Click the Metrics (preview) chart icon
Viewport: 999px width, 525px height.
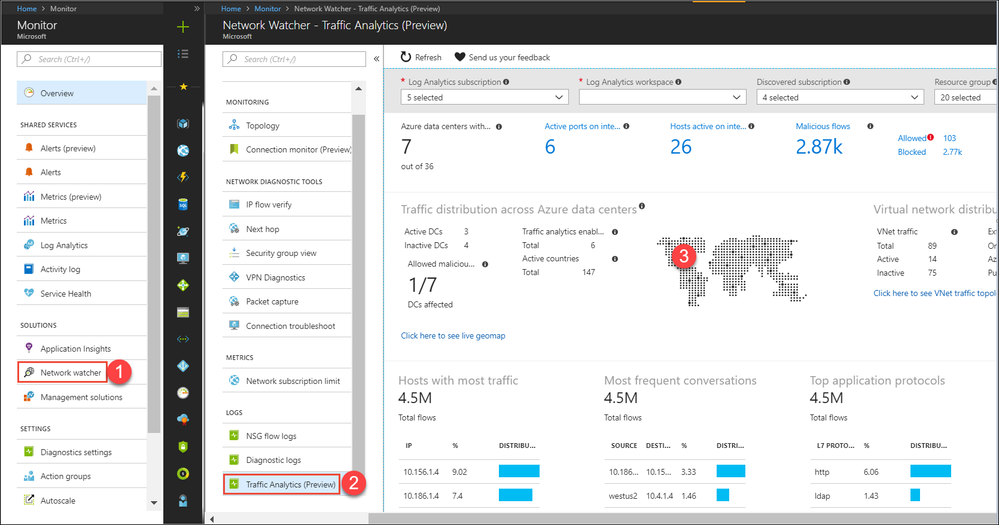[x=29, y=196]
